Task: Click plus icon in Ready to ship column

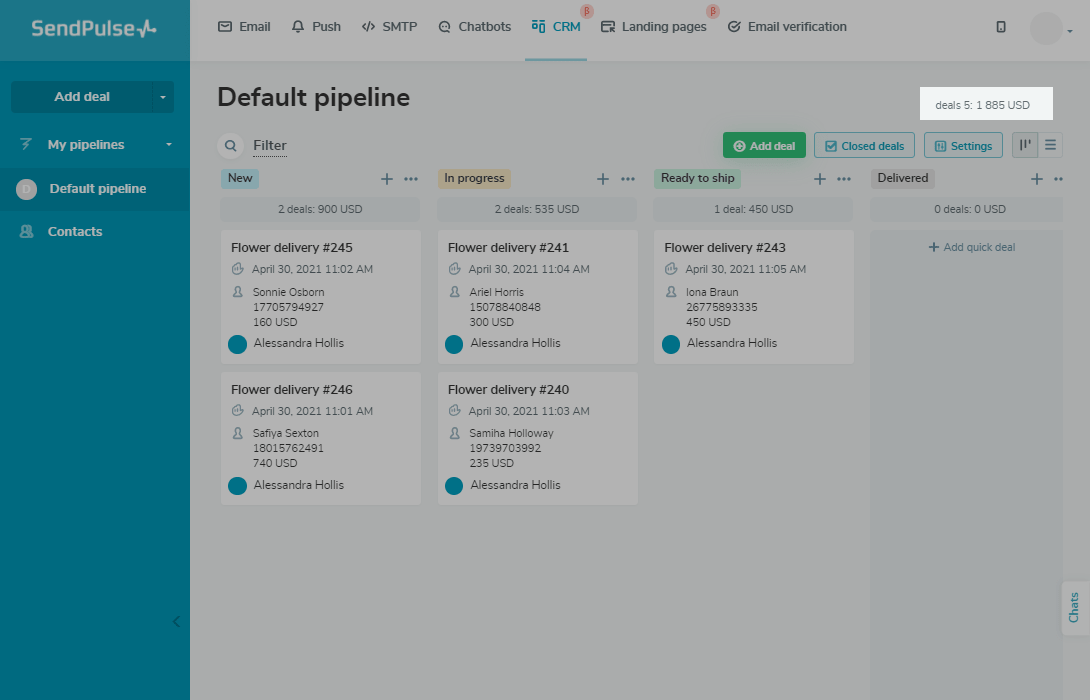Action: pyautogui.click(x=820, y=179)
